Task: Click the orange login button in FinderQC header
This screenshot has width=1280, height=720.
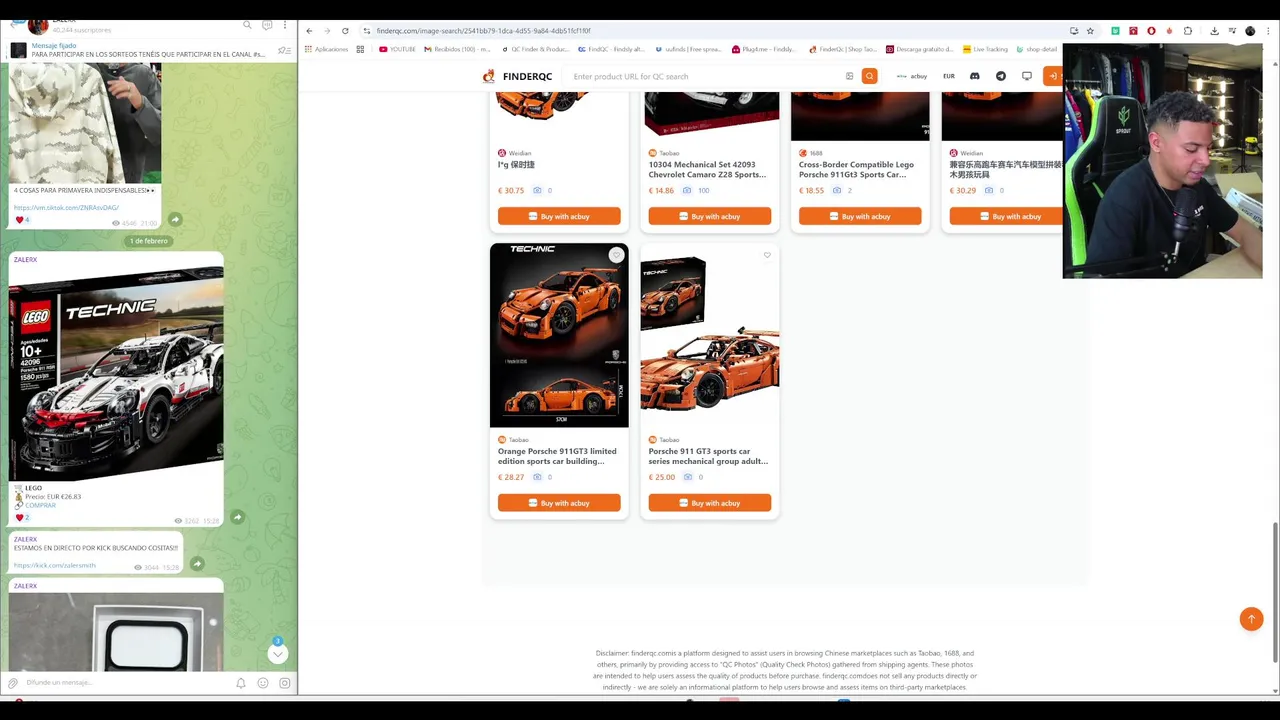Action: (x=1052, y=76)
